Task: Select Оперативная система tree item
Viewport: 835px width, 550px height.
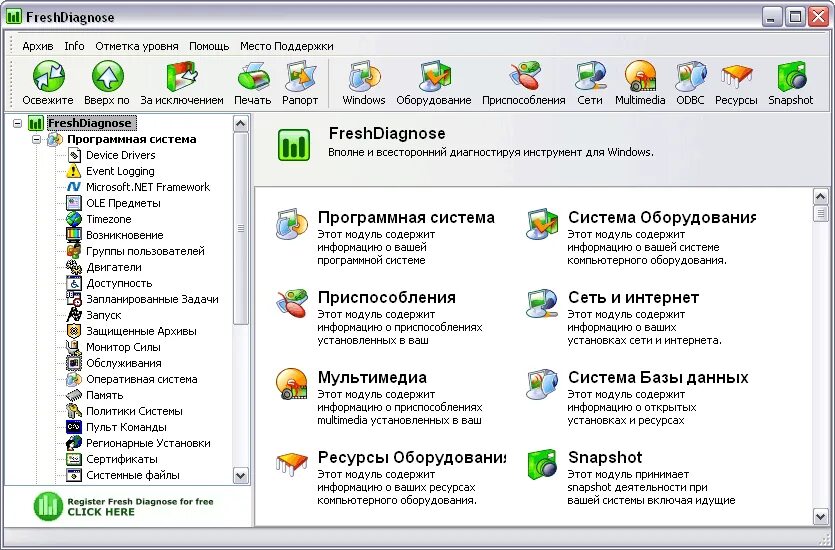Action: (x=142, y=379)
